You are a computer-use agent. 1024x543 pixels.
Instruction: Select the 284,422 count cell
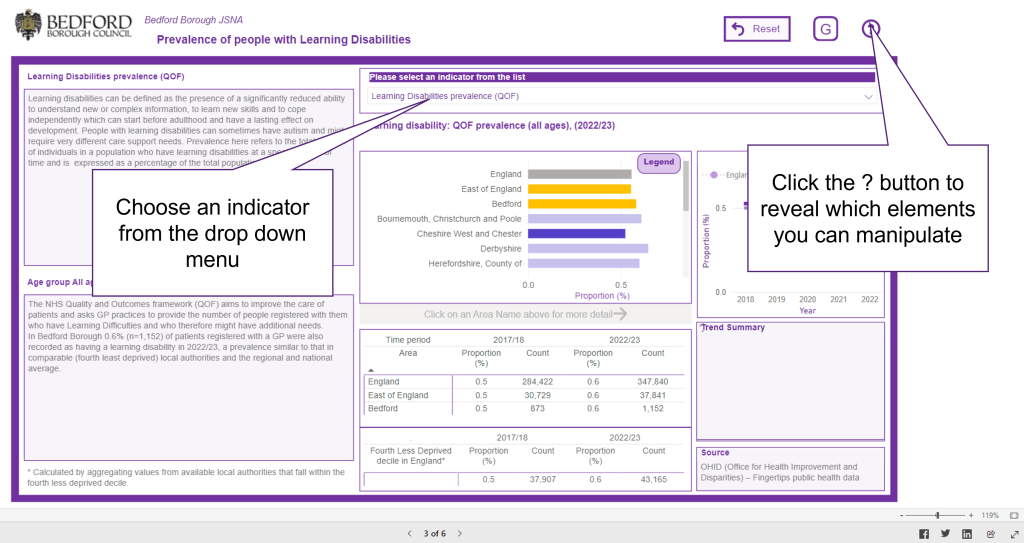(x=537, y=382)
